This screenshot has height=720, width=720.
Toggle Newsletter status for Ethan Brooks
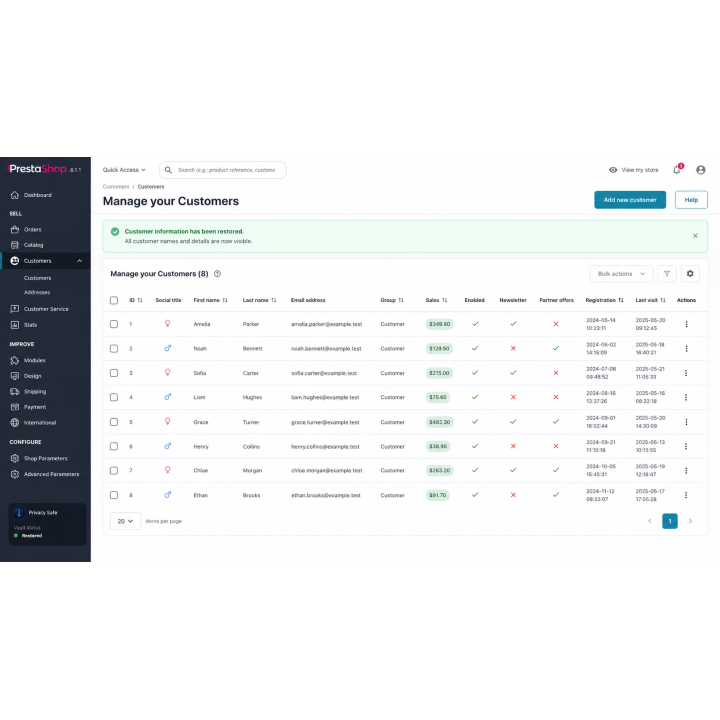tap(513, 495)
